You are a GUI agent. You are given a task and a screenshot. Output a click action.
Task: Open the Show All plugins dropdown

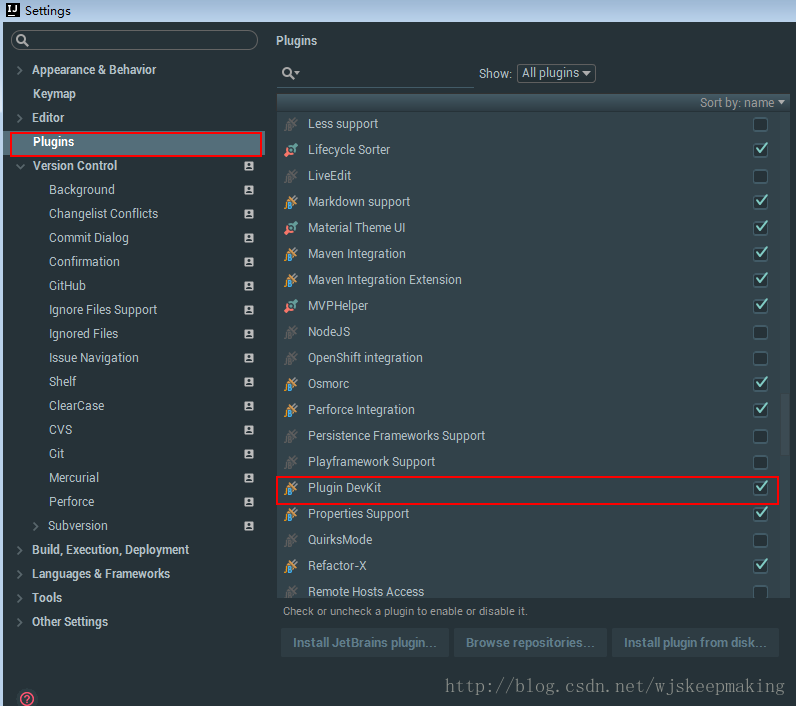click(x=556, y=73)
